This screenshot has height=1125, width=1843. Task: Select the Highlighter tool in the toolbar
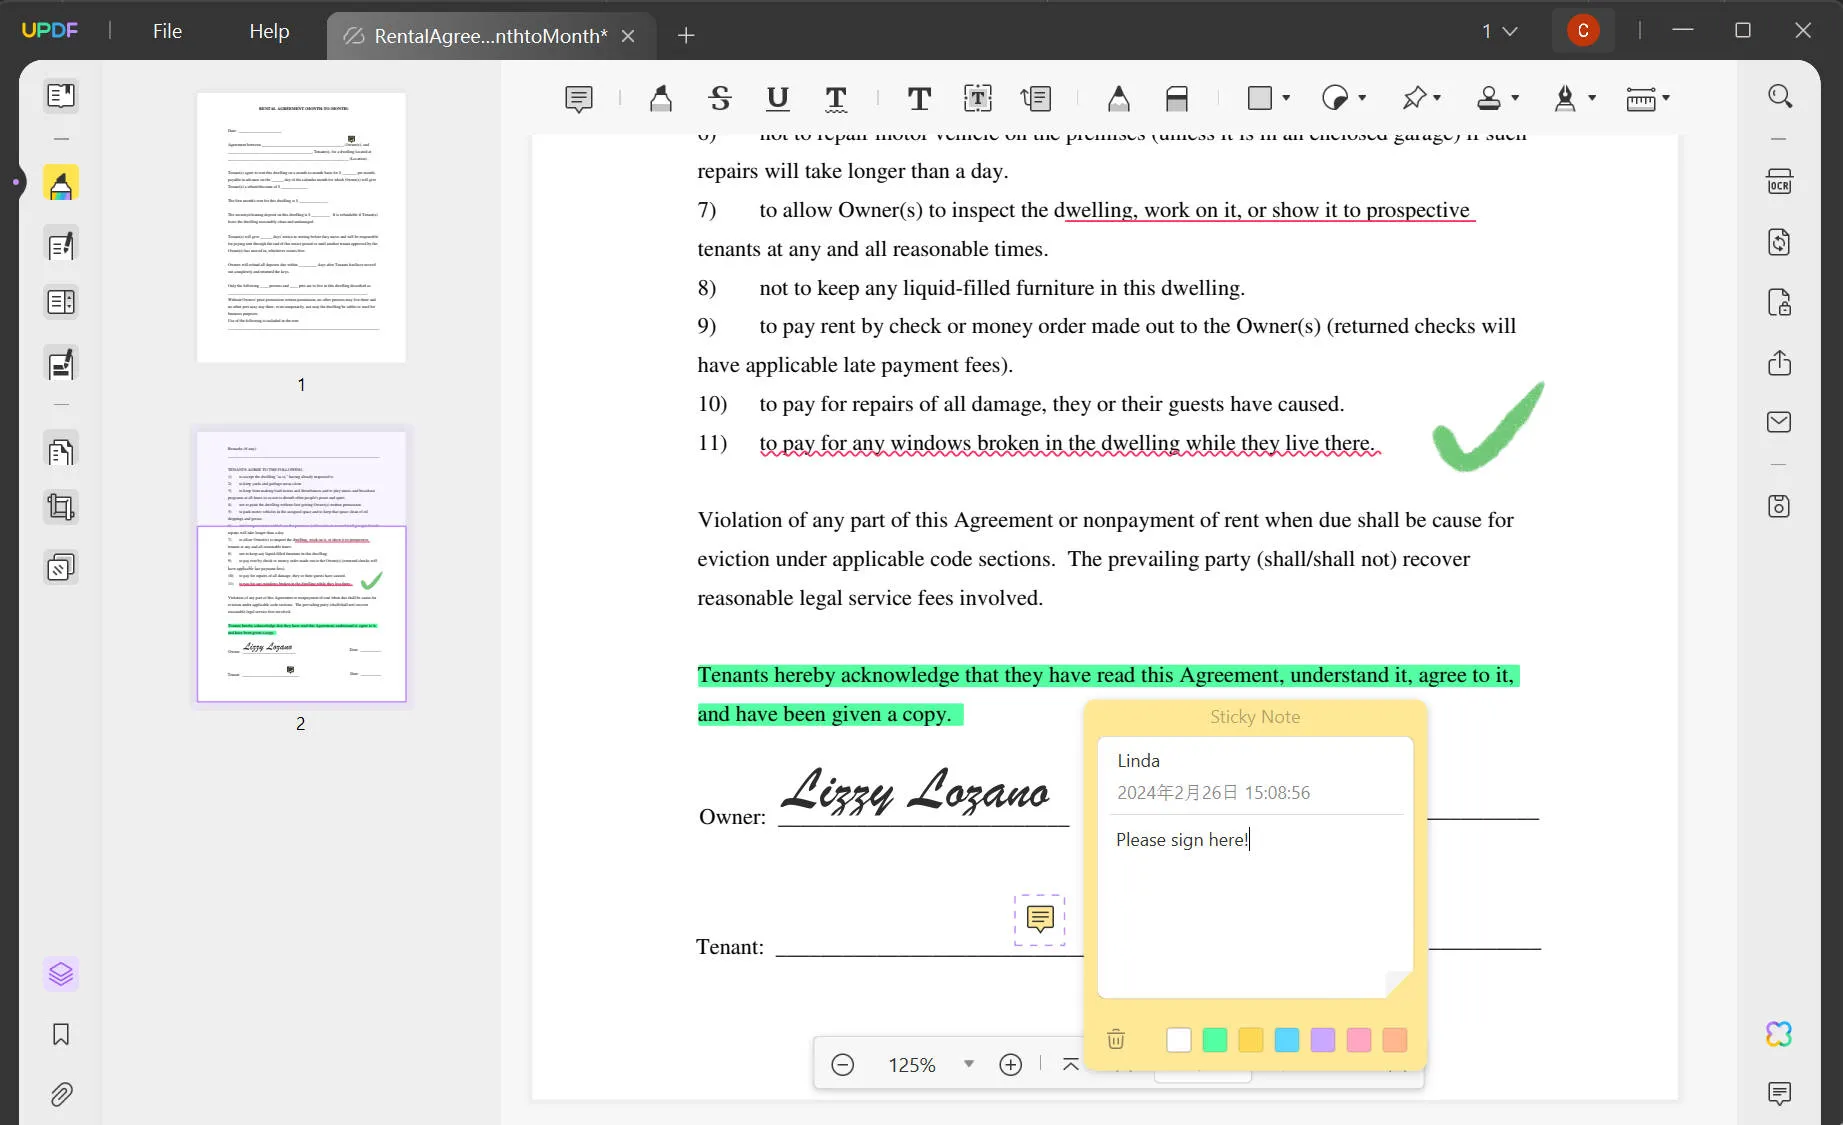coord(661,98)
